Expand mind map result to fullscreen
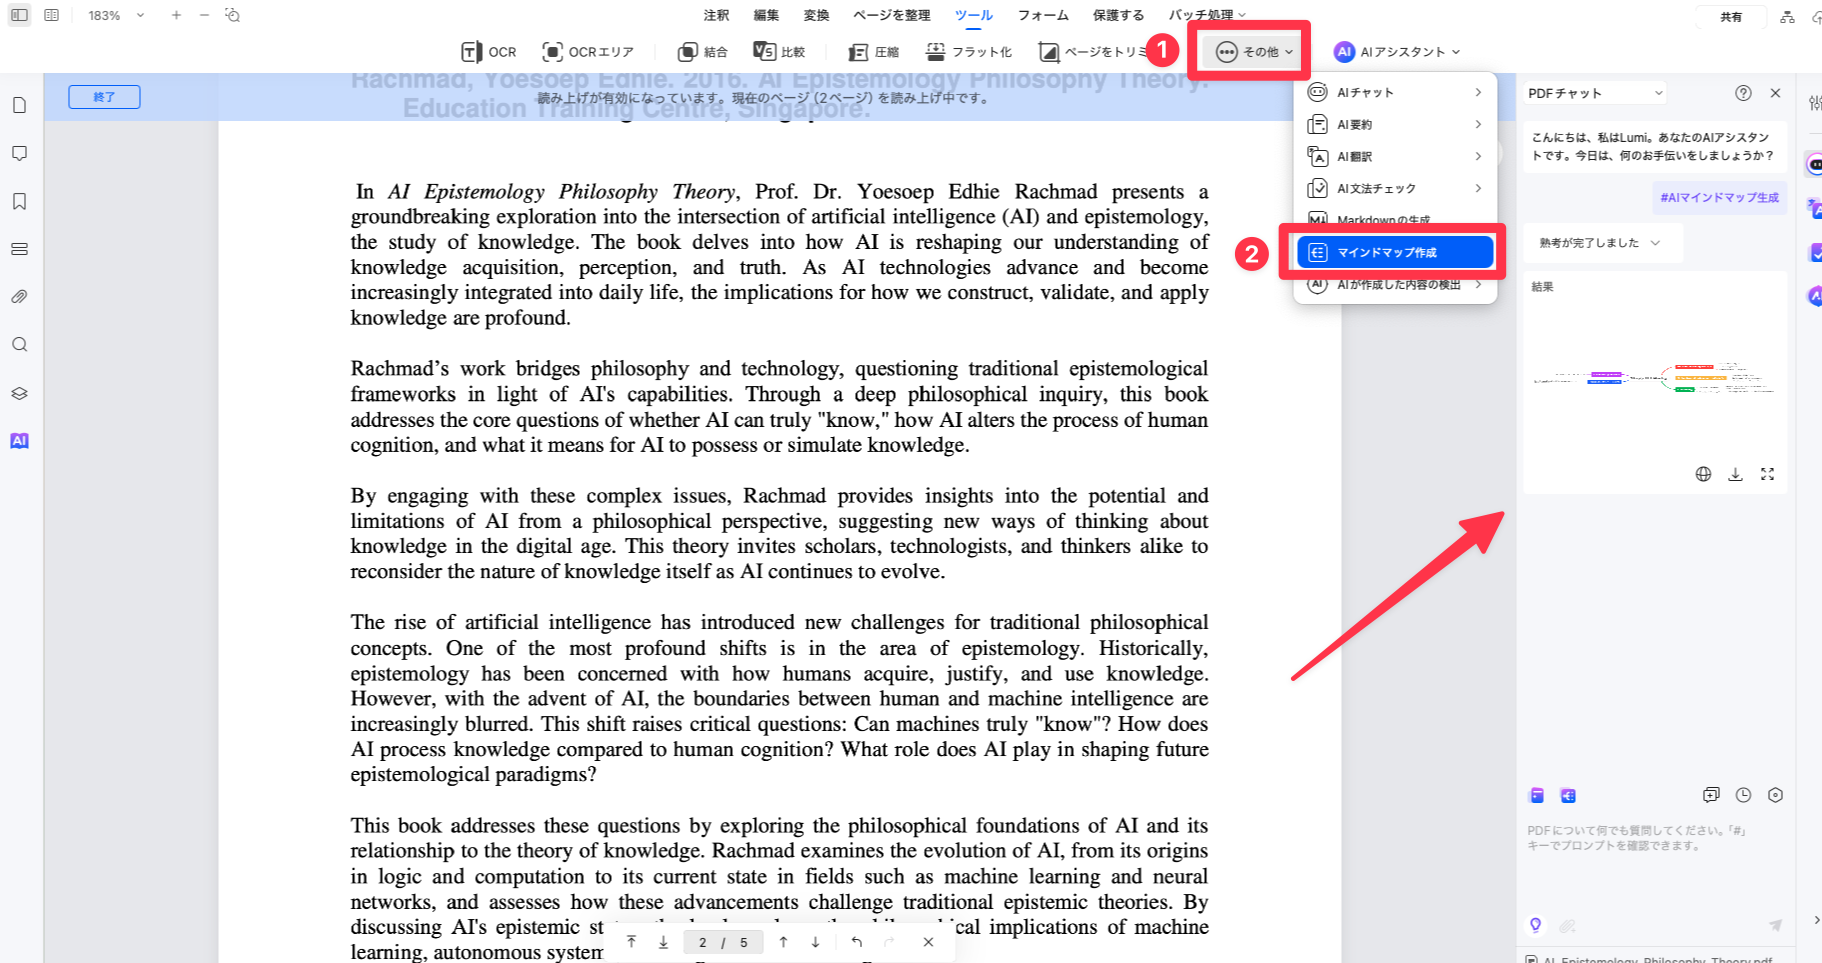The height and width of the screenshot is (963, 1822). tap(1767, 474)
